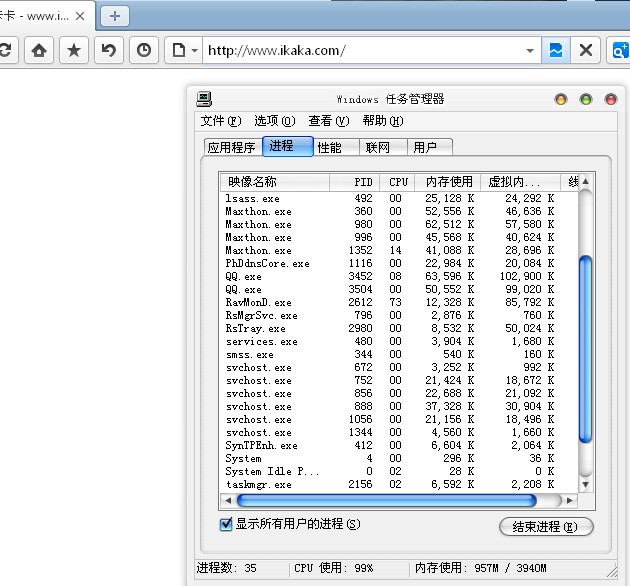This screenshot has height=586, width=630.
Task: Click vertical scrollbar up arrow
Action: pos(586,181)
